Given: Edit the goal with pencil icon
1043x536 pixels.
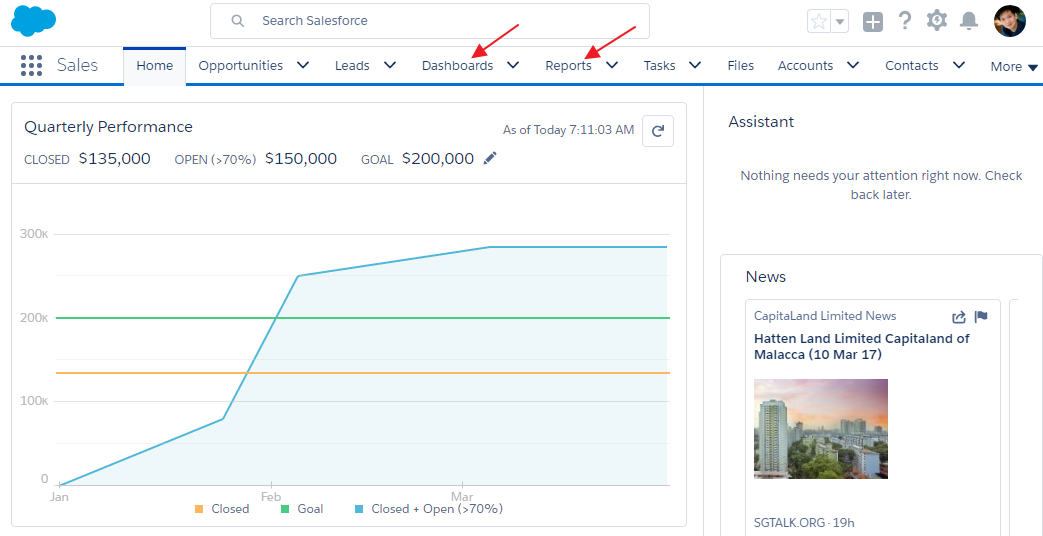Looking at the screenshot, I should 490,158.
